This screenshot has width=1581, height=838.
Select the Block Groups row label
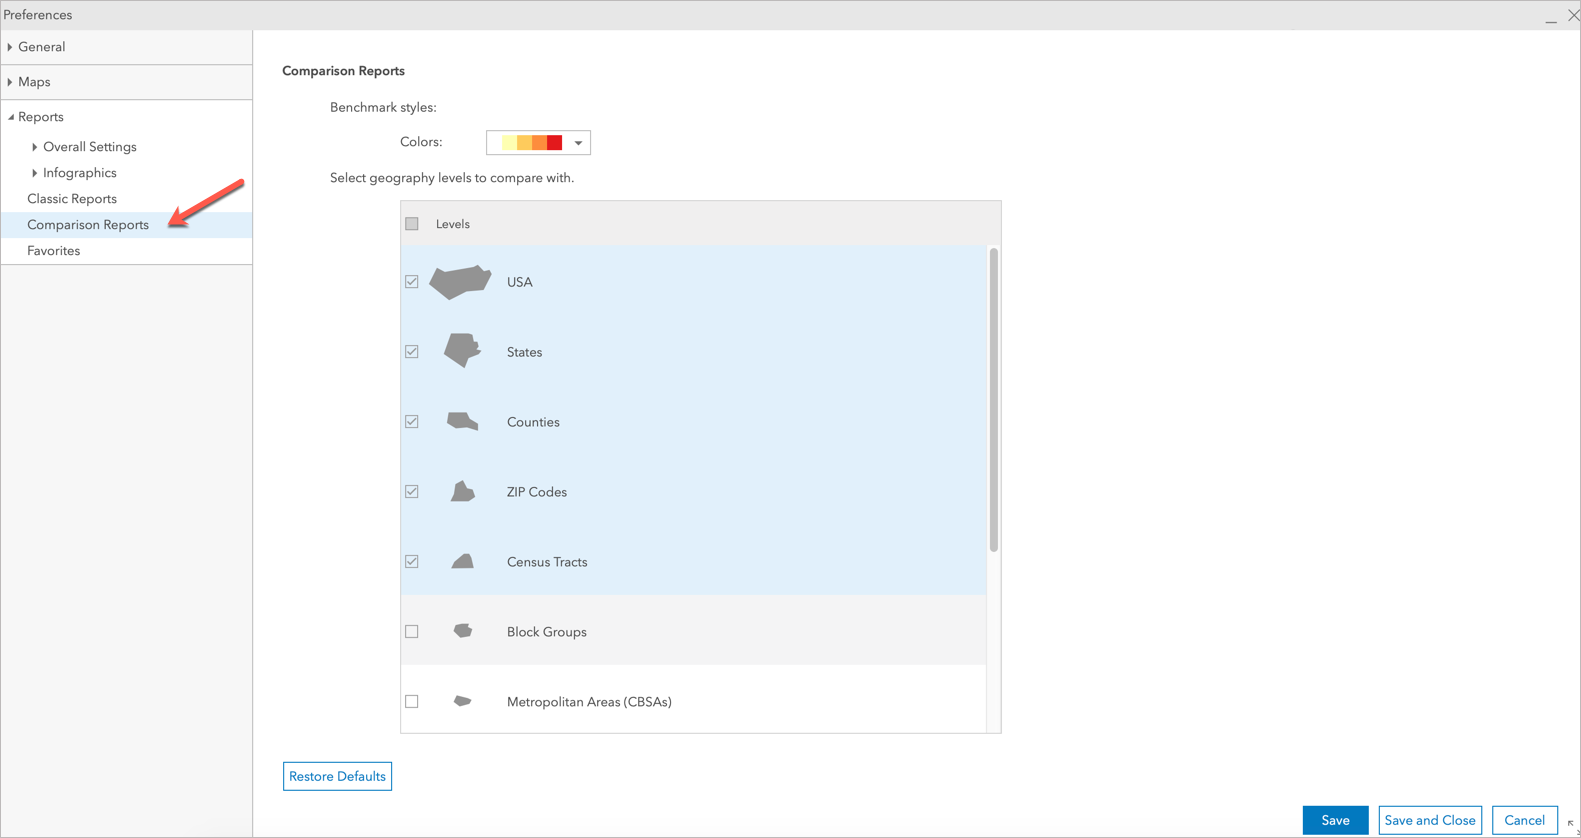pos(547,632)
